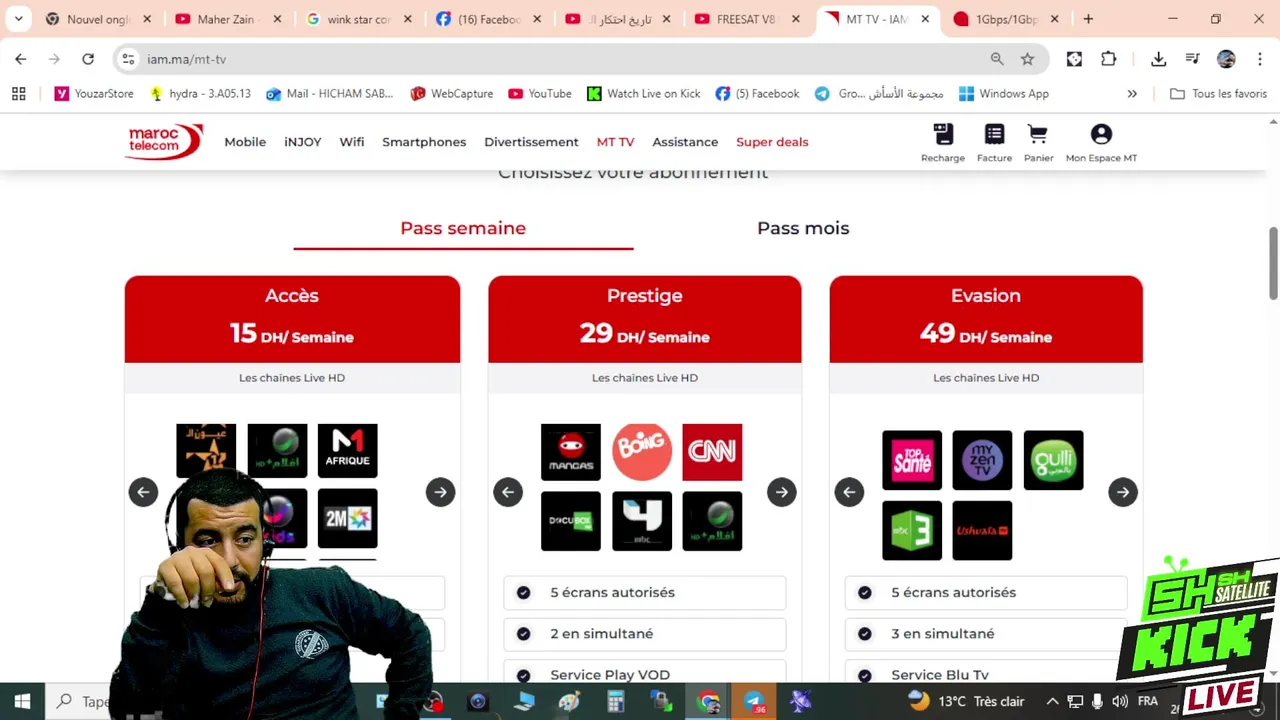Click the My Zen TV channel logo

pyautogui.click(x=982, y=460)
